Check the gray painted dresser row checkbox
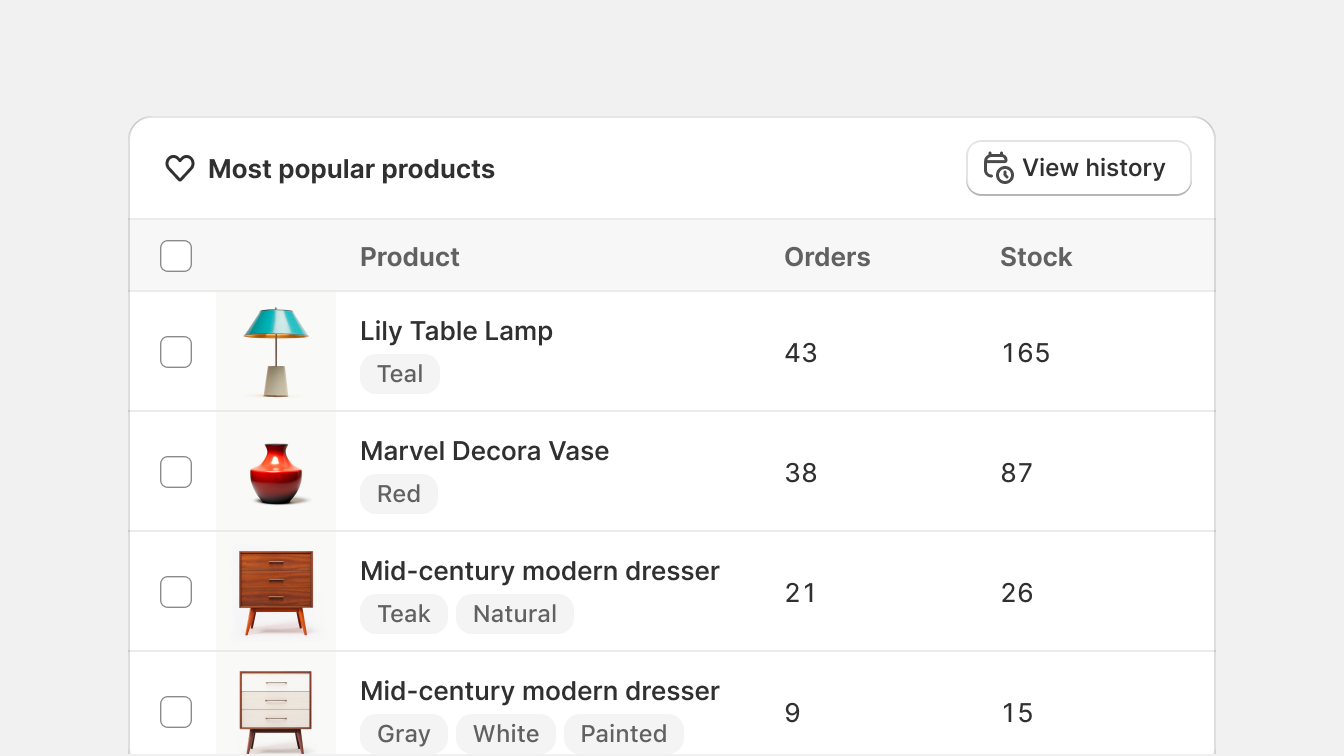 click(x=176, y=712)
